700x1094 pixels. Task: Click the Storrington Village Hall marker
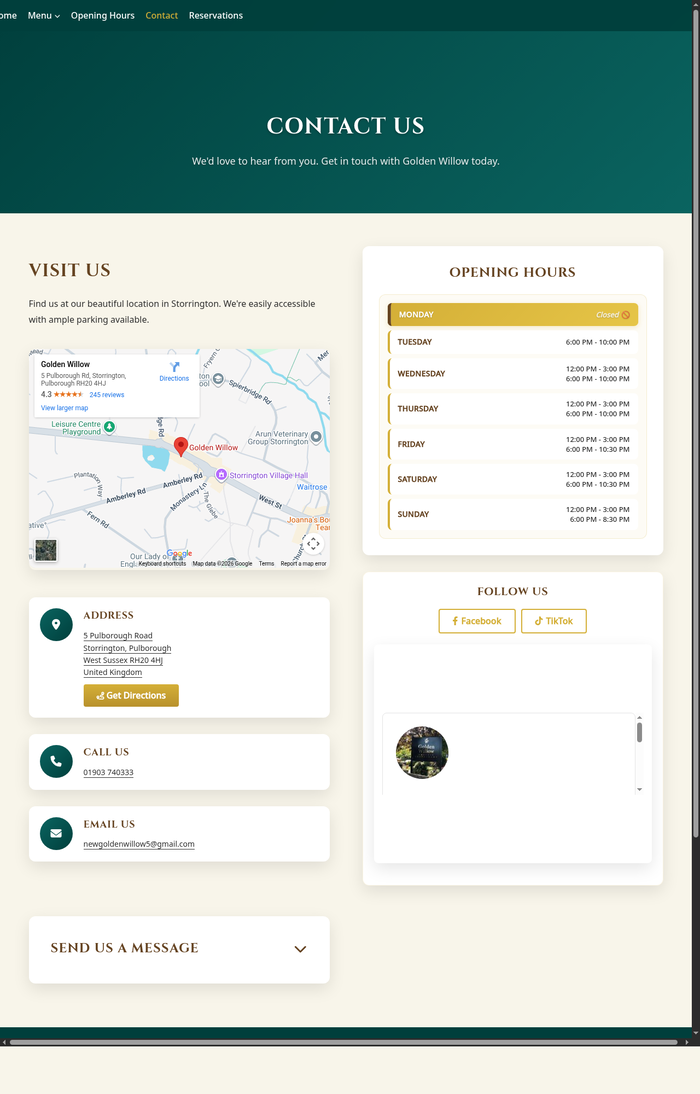pyautogui.click(x=221, y=475)
